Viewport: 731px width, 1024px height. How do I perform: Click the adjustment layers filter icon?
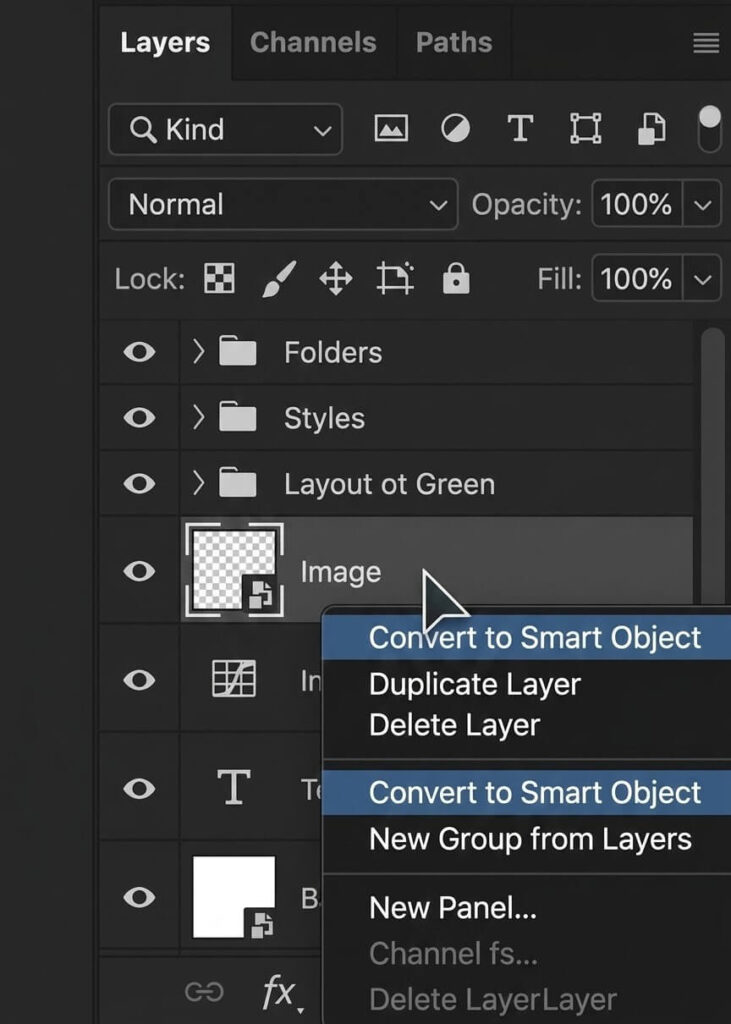pos(455,128)
